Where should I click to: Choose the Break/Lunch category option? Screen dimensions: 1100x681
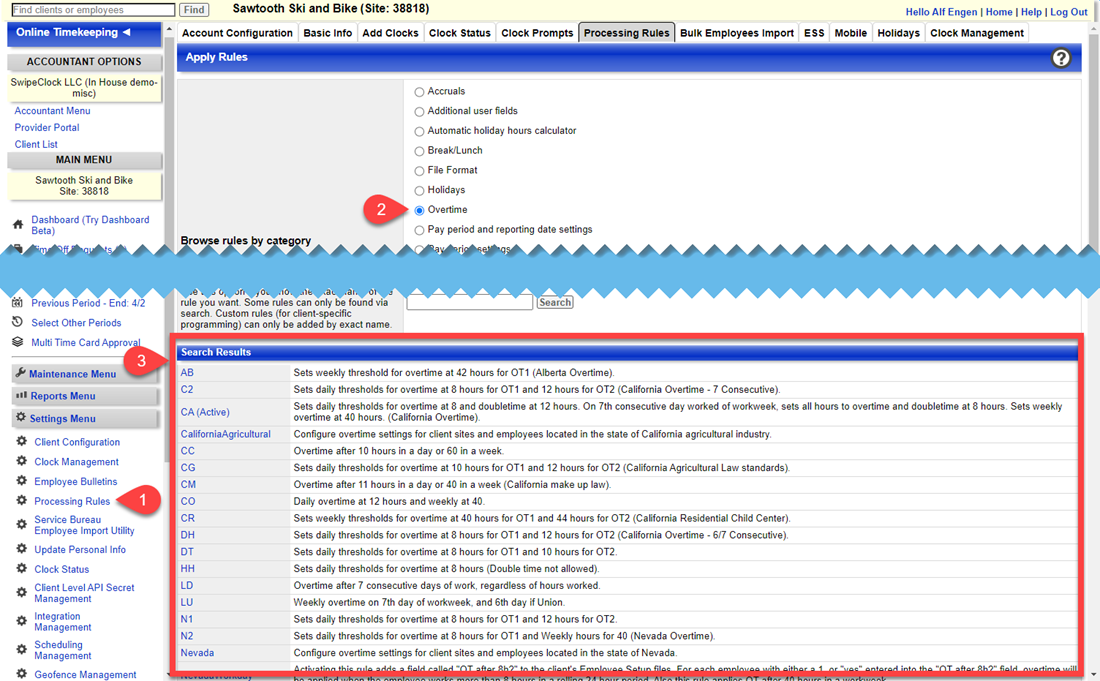420,150
